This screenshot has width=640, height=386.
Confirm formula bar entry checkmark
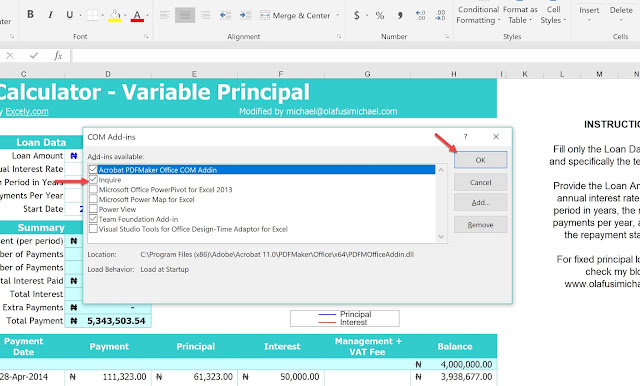click(34, 55)
